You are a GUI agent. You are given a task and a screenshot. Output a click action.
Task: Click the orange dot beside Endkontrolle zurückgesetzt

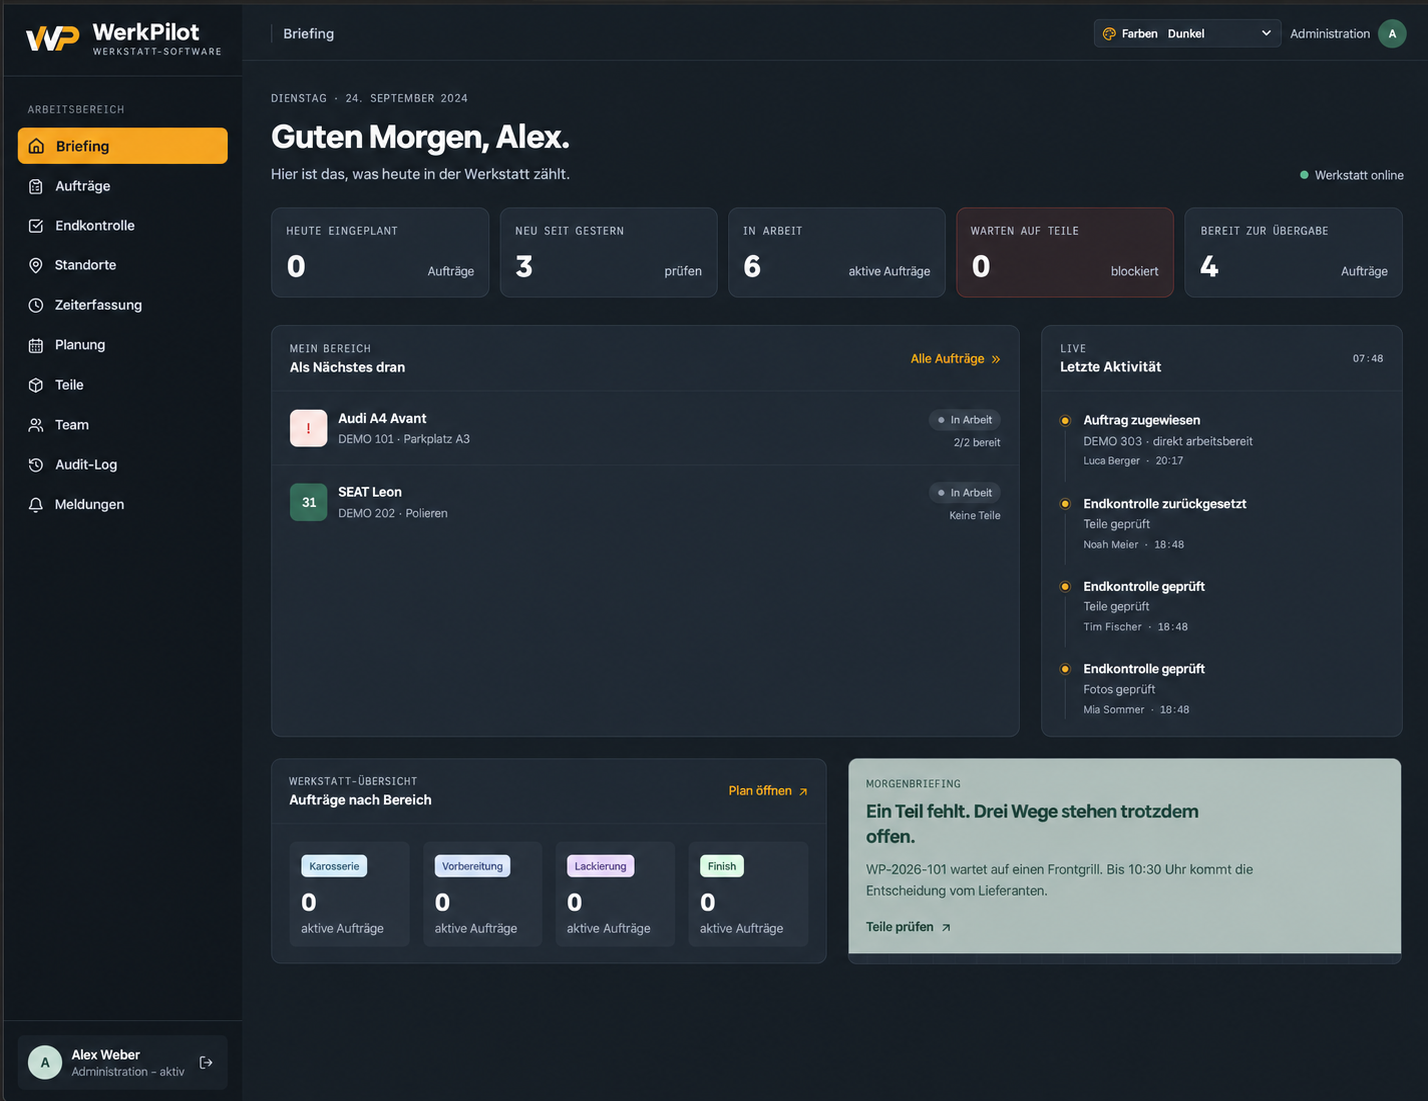click(1065, 504)
